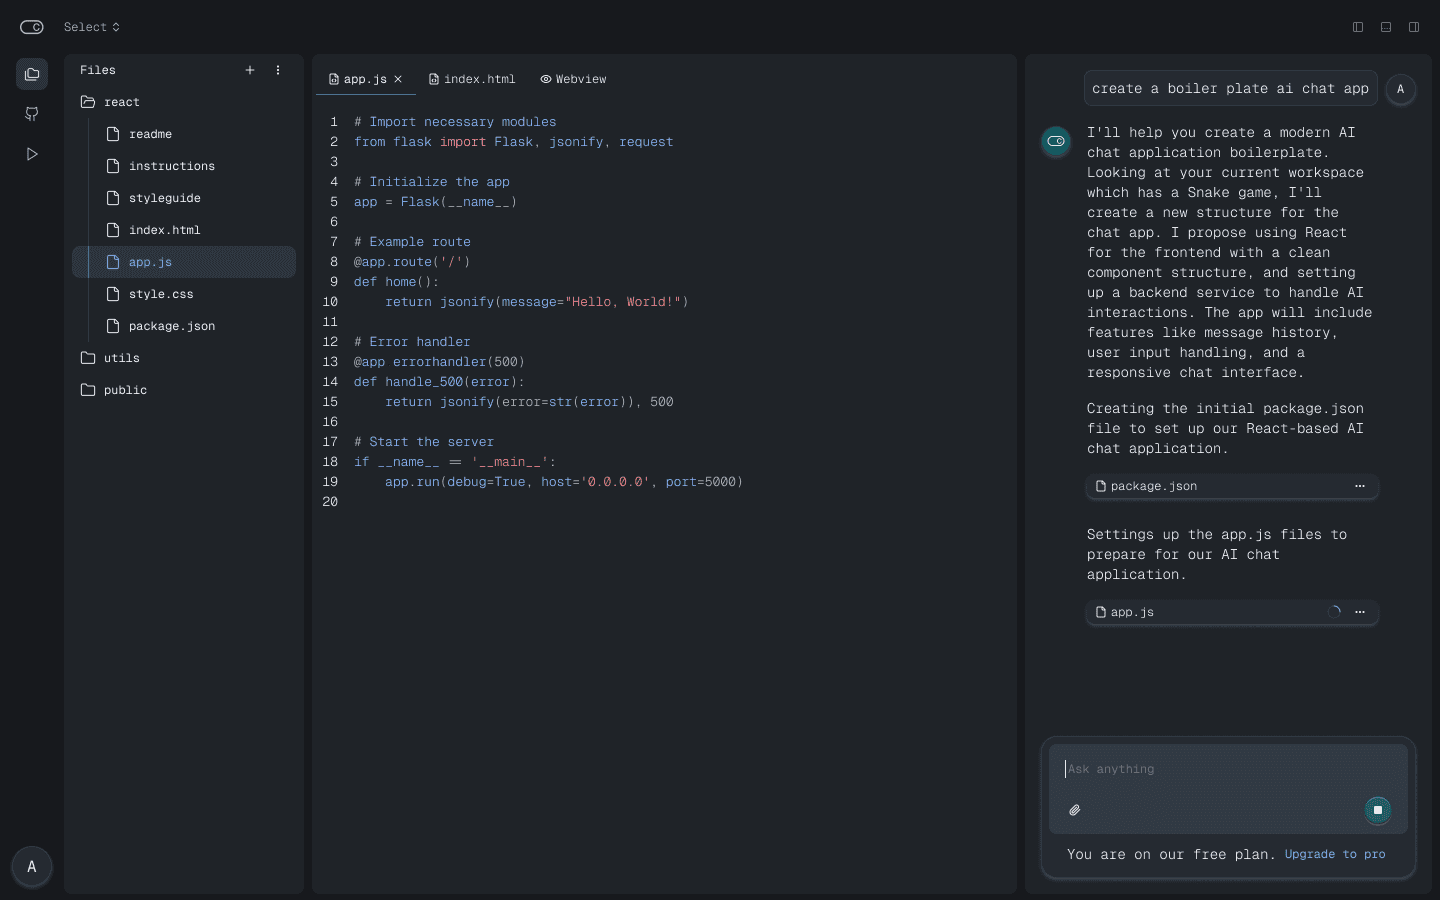1440x900 pixels.
Task: Click the user message 'create a boiler plate ai chat app'
Action: click(1230, 89)
